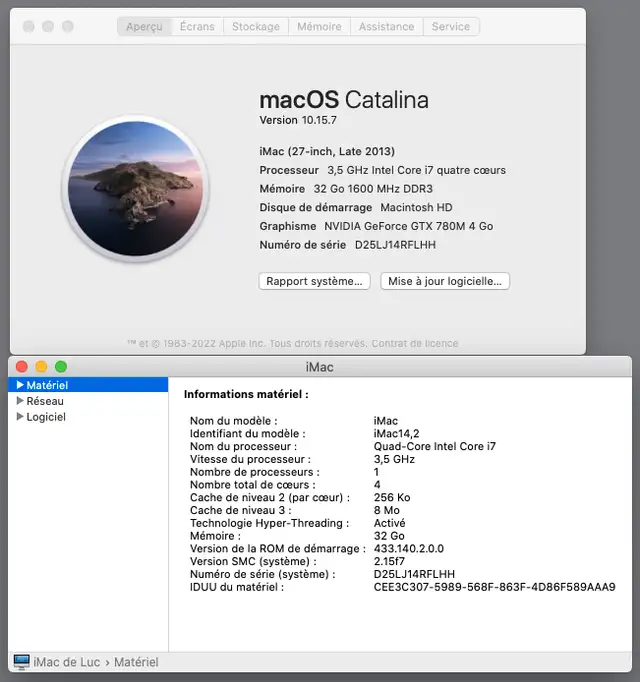This screenshot has height=682, width=640.
Task: Click Vitesse du processeur label
Action: (250, 459)
